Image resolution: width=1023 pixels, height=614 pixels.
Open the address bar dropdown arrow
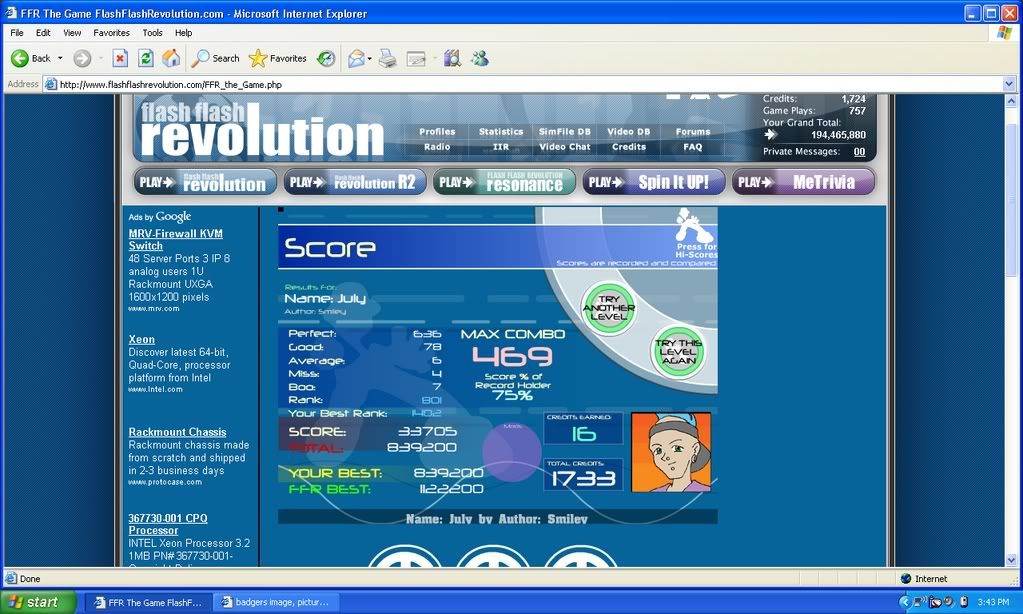pos(1009,85)
